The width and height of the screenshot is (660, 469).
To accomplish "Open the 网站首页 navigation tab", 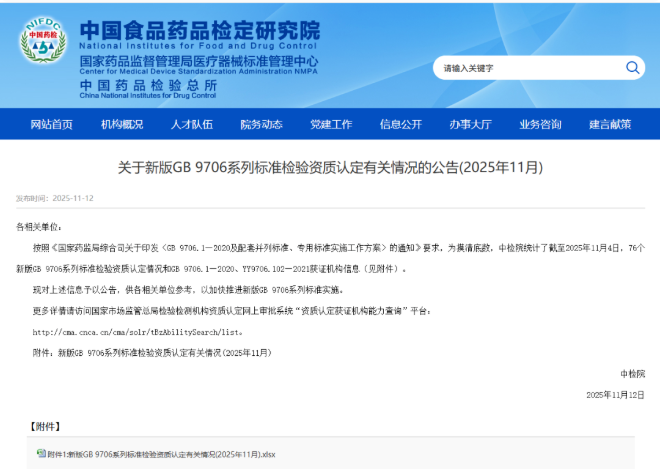I will [x=52, y=125].
